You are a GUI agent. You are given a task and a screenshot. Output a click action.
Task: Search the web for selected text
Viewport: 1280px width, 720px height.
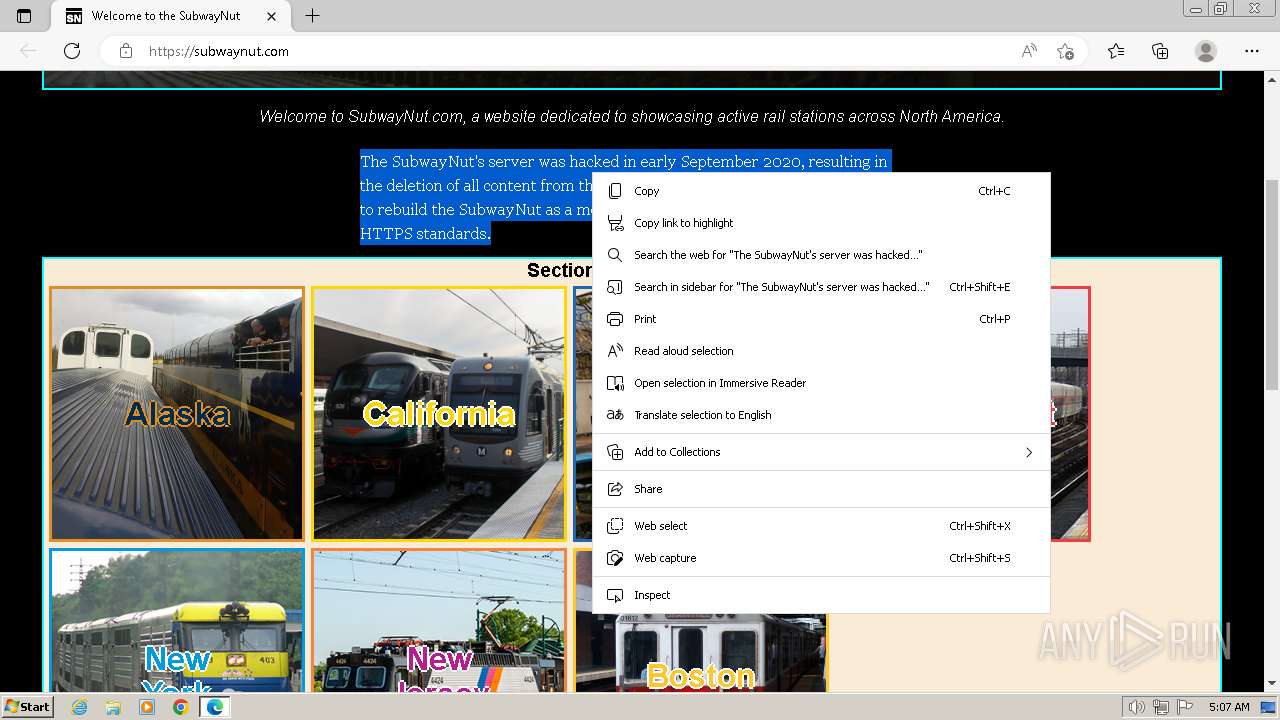[x=821, y=255]
